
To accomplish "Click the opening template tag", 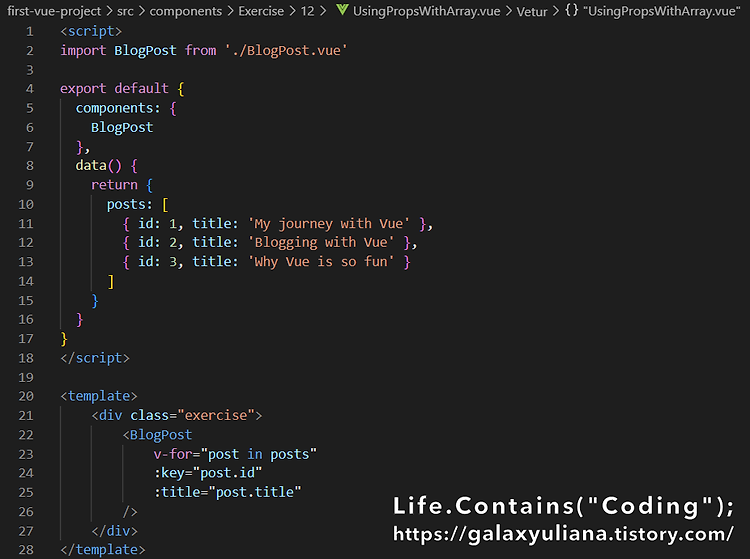I will [99, 396].
